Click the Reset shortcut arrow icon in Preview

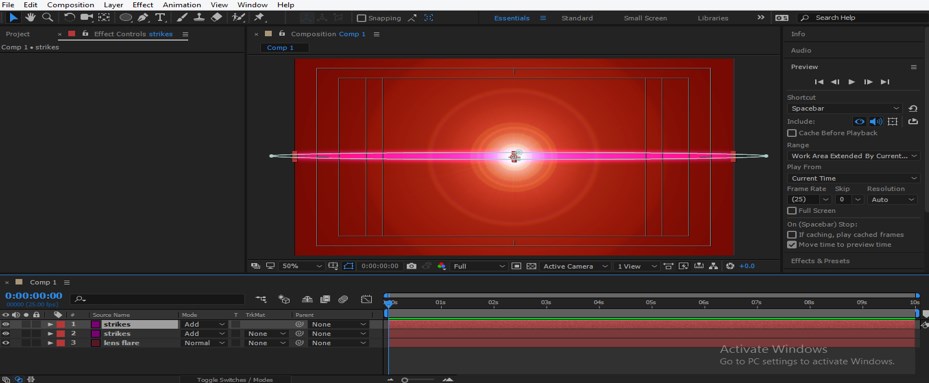(x=913, y=108)
